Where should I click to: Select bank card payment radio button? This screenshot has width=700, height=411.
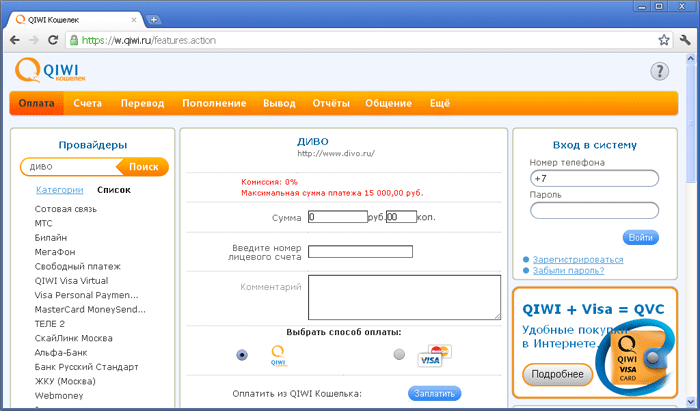point(399,354)
